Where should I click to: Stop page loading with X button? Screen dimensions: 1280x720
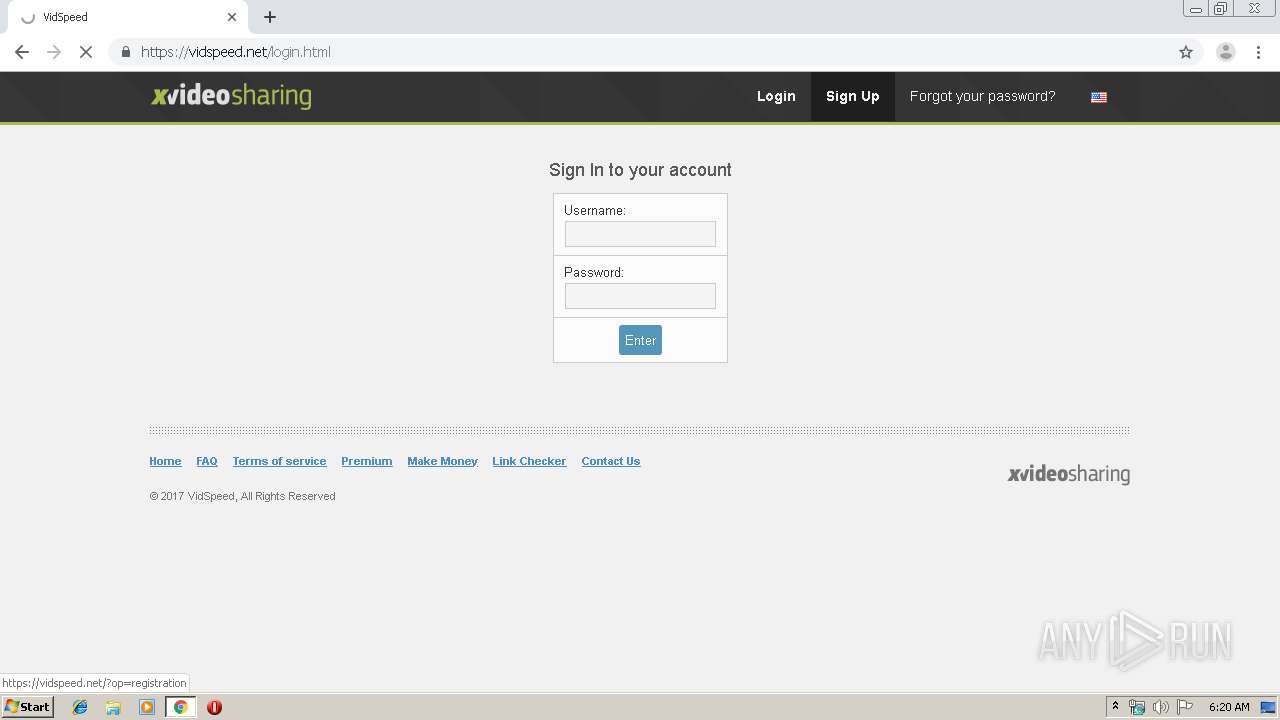tap(86, 52)
